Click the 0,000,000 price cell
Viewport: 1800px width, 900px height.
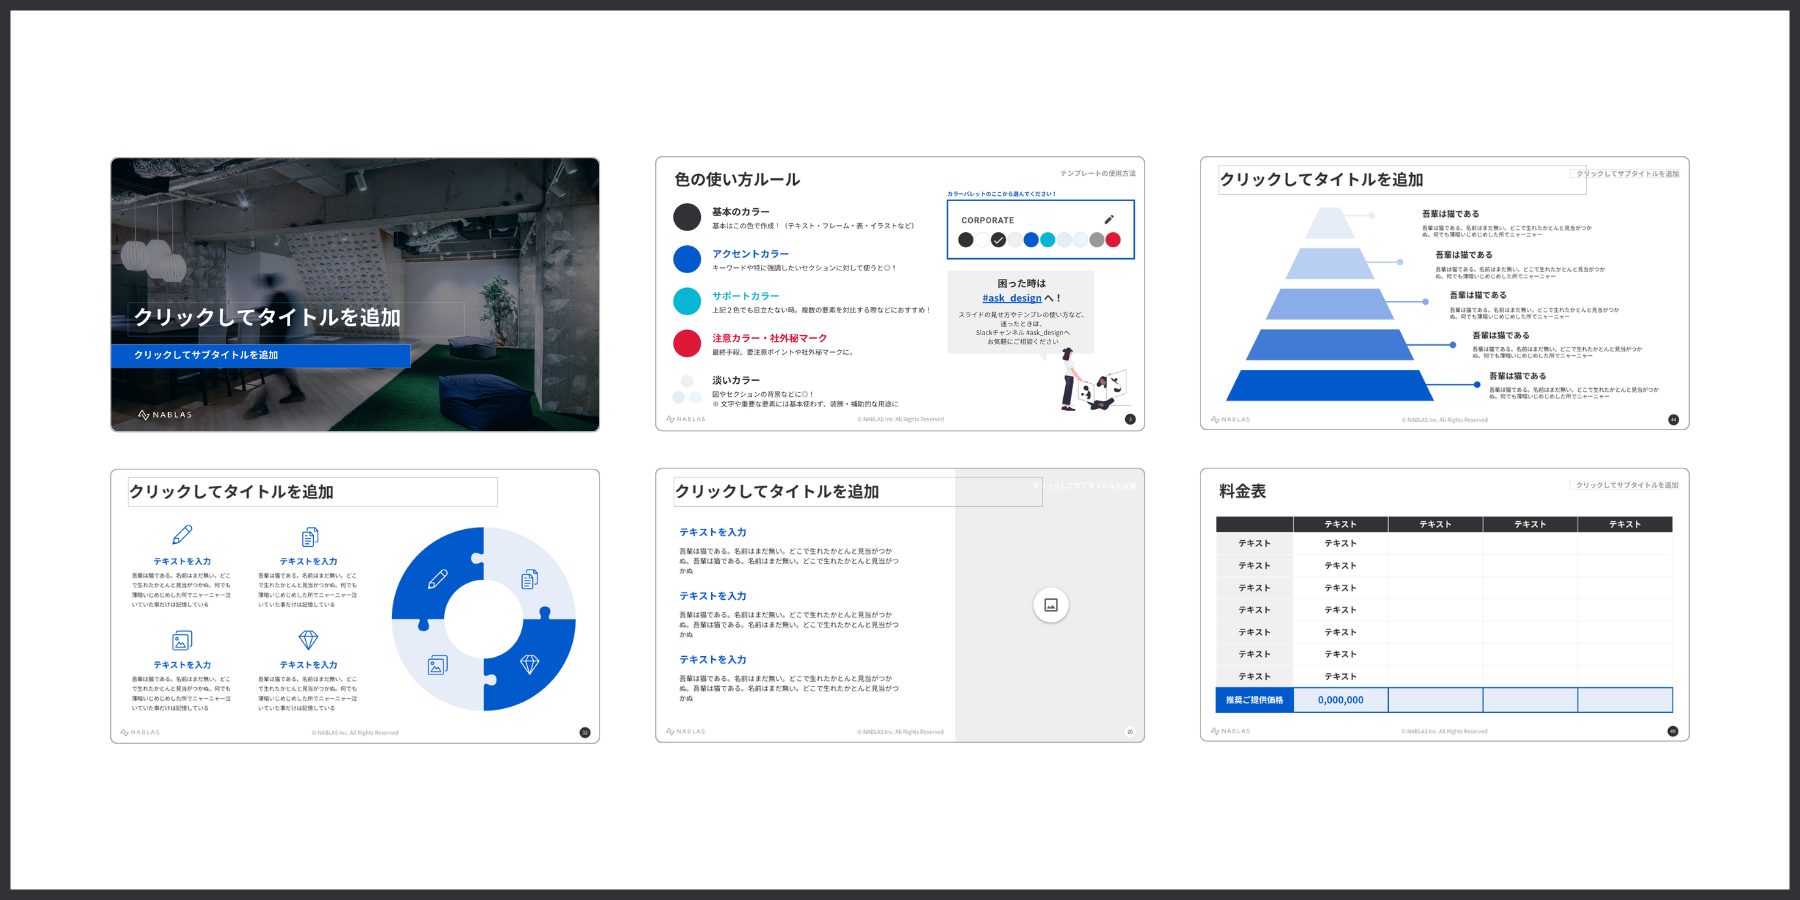(x=1340, y=700)
